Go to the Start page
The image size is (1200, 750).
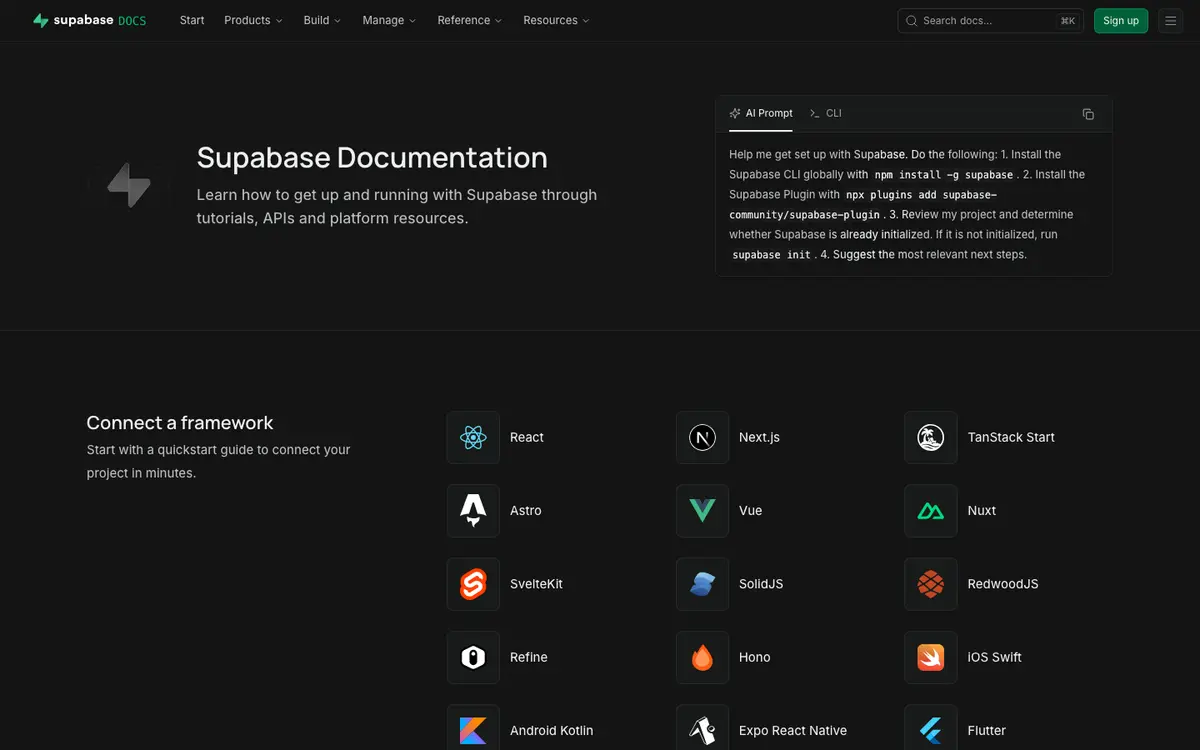tap(192, 20)
